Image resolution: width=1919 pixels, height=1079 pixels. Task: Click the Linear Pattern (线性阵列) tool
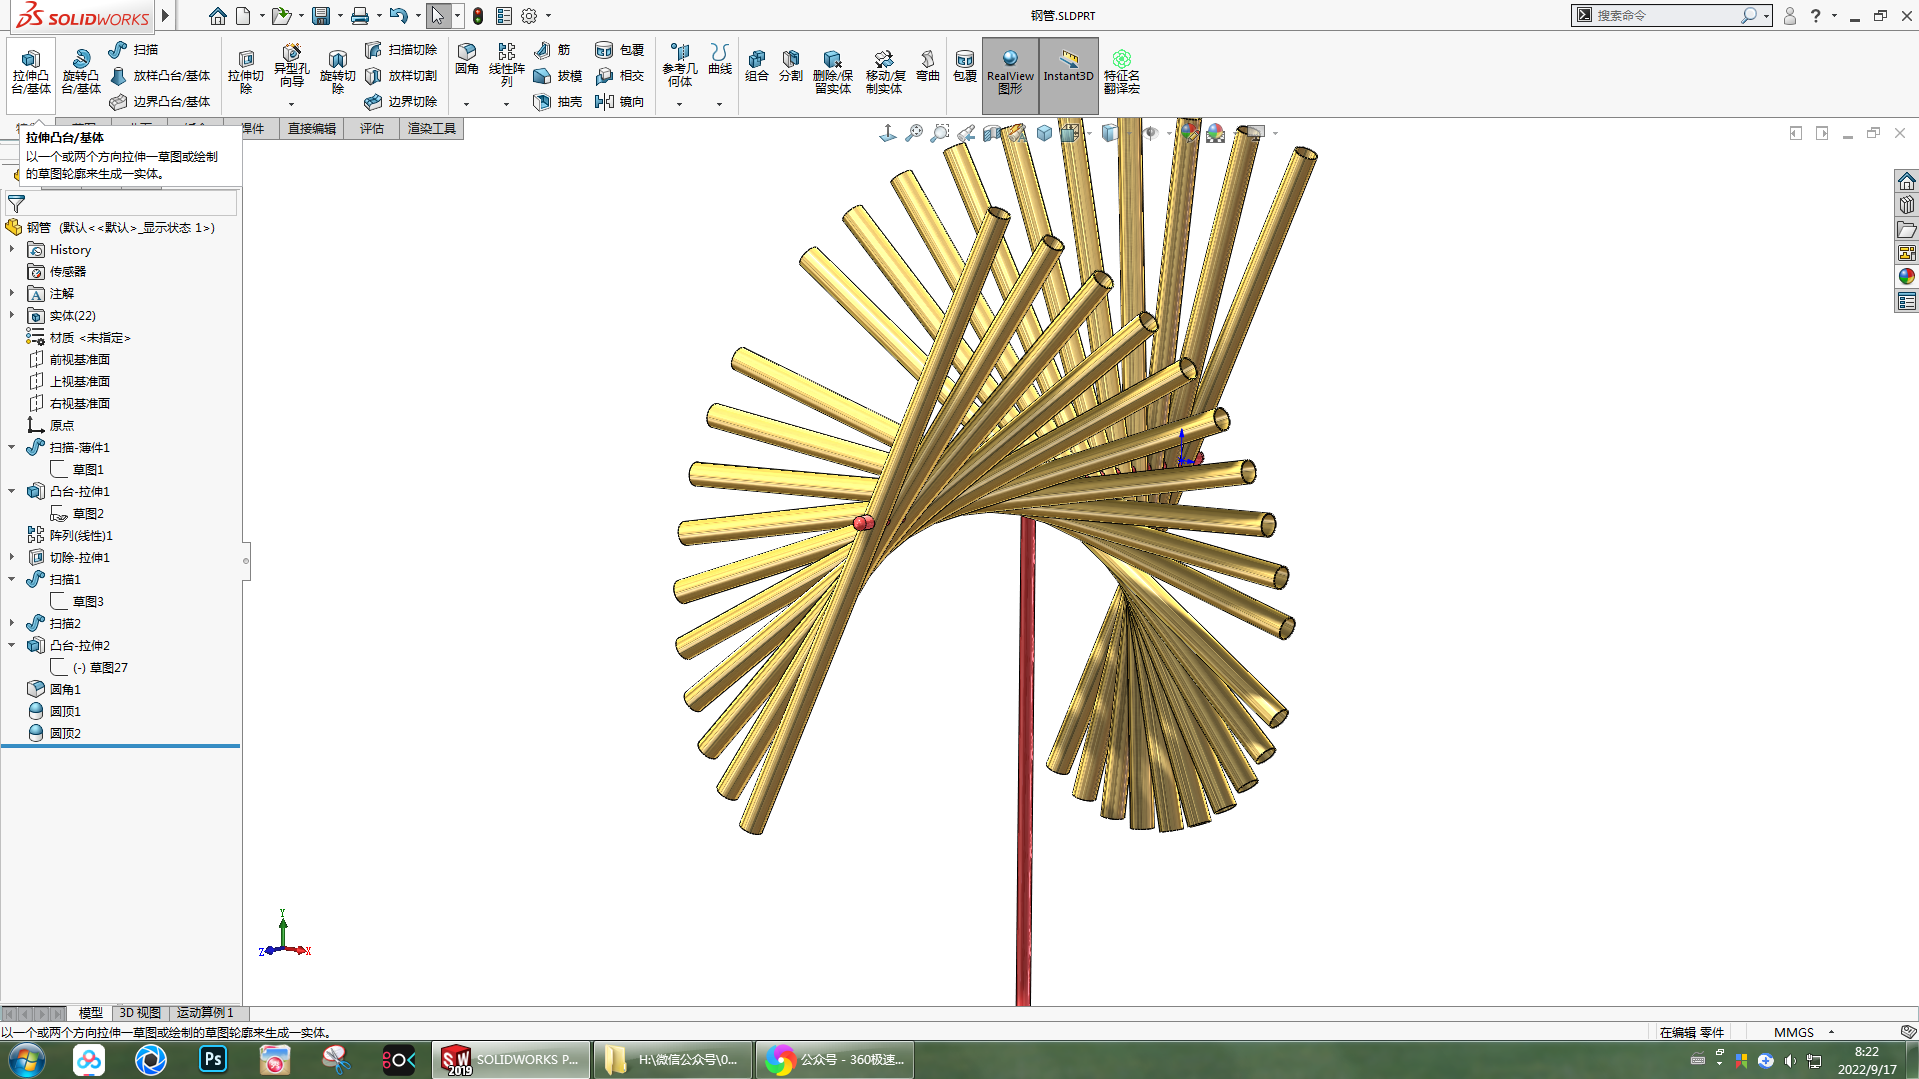(x=507, y=64)
